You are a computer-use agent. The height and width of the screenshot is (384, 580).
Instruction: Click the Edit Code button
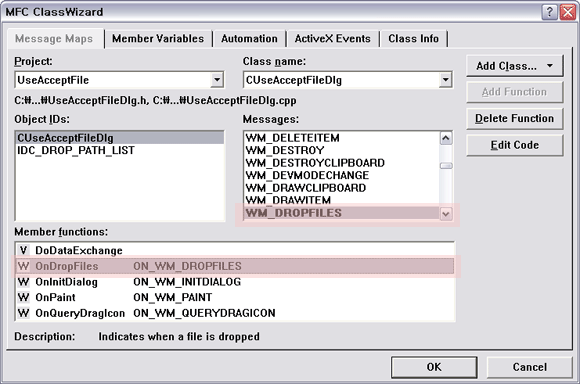[515, 145]
